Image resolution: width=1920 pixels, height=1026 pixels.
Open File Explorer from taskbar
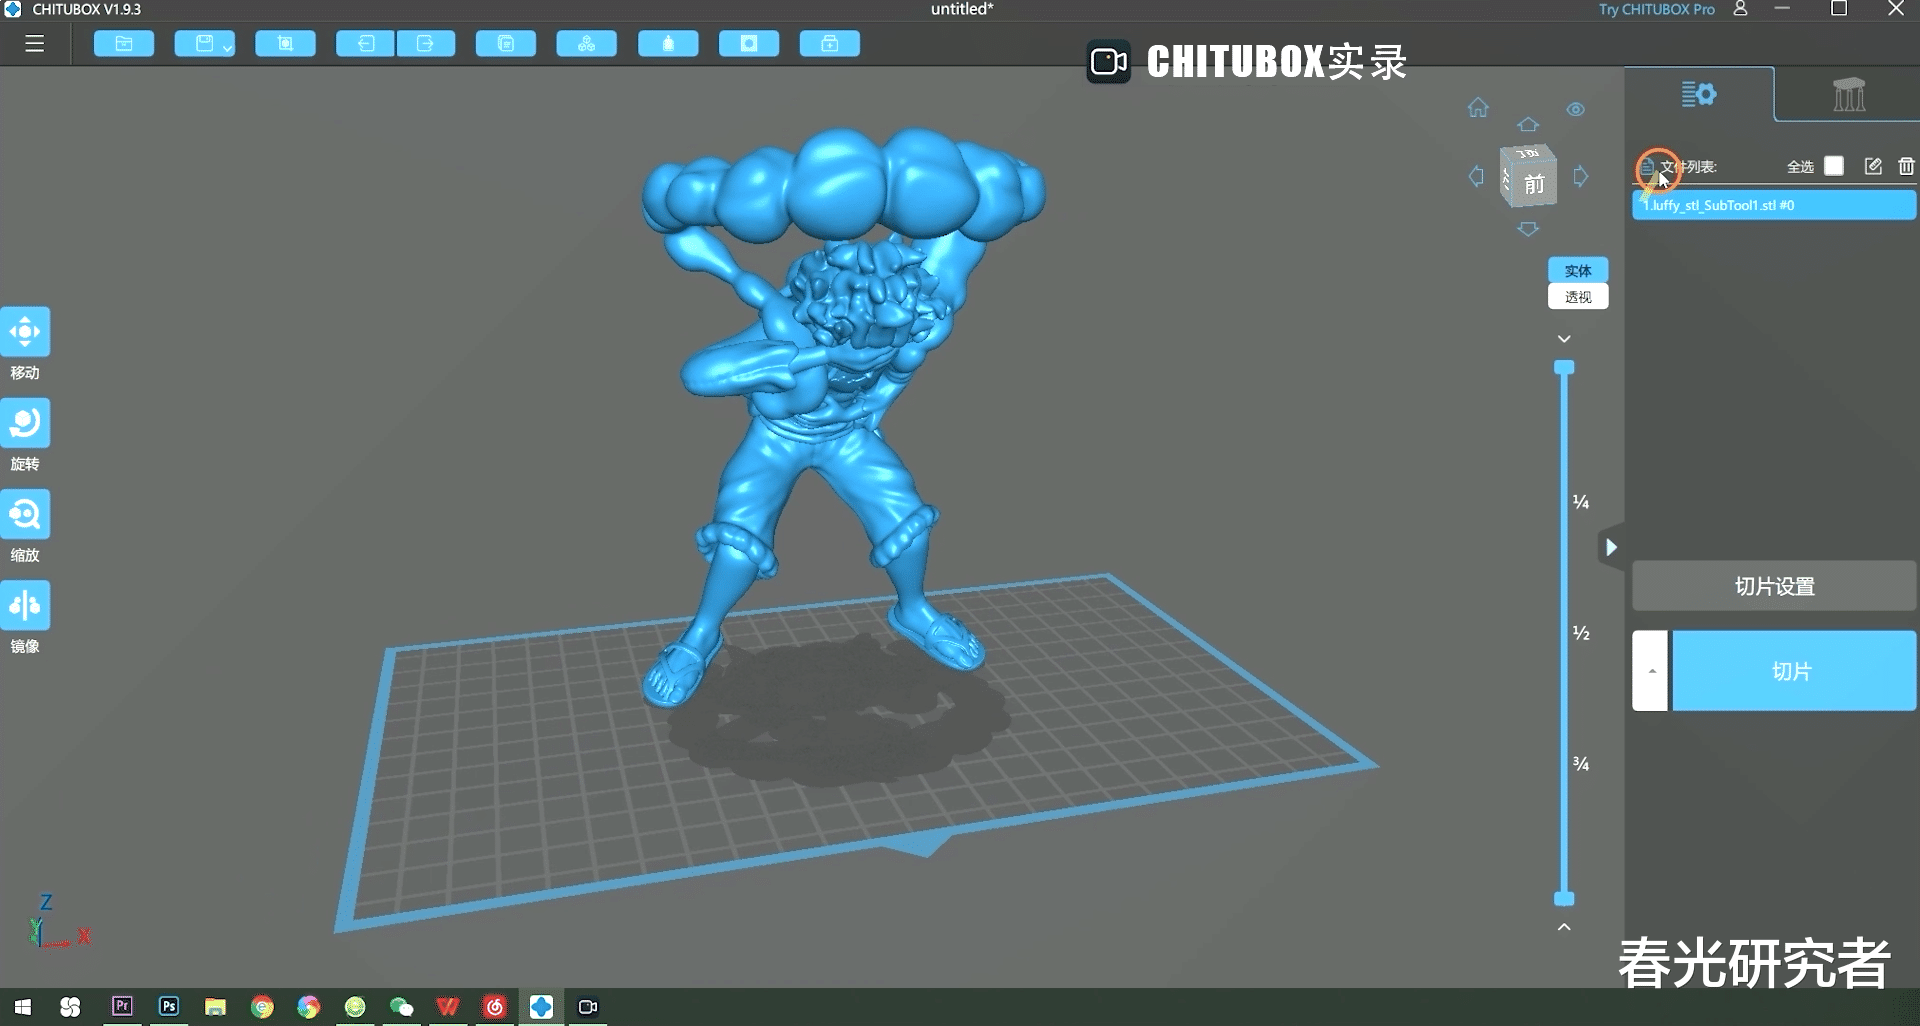coord(215,1007)
